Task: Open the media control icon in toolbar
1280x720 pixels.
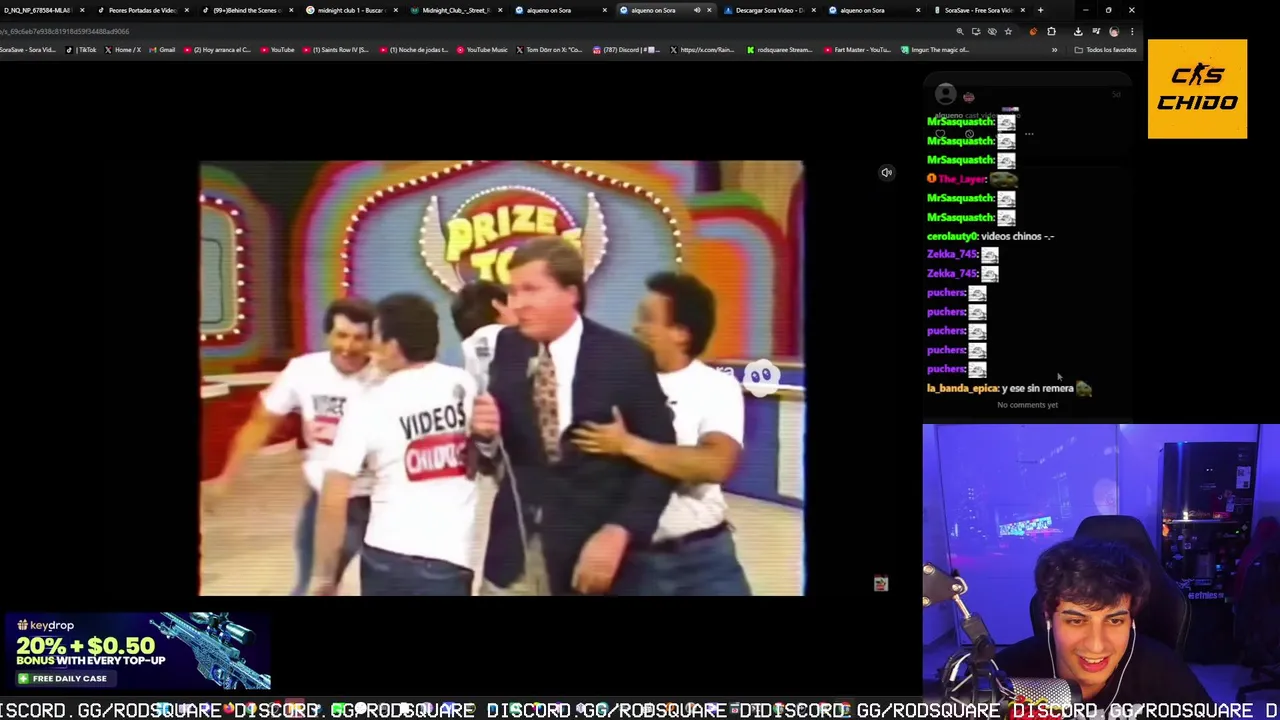Action: (x=1096, y=31)
